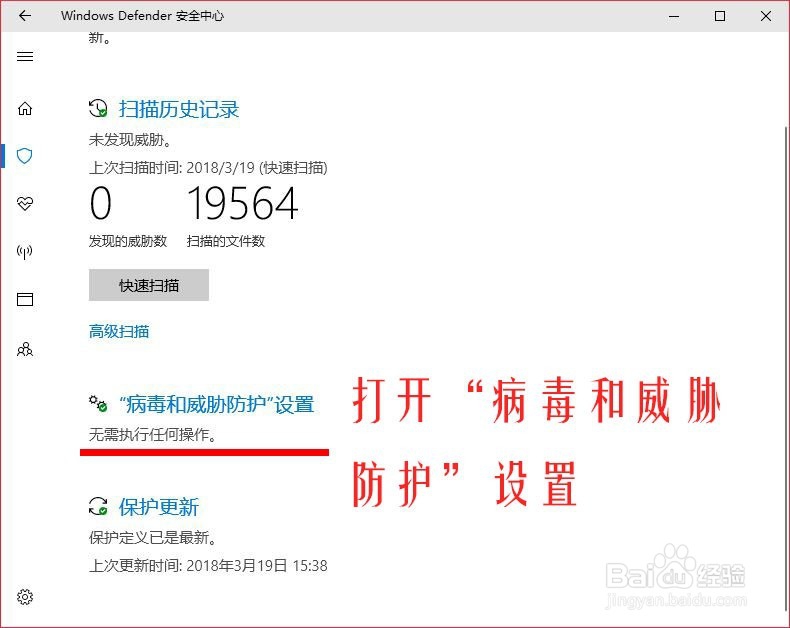Click the 发现的威胁数 label
This screenshot has height=628, width=790.
point(128,241)
